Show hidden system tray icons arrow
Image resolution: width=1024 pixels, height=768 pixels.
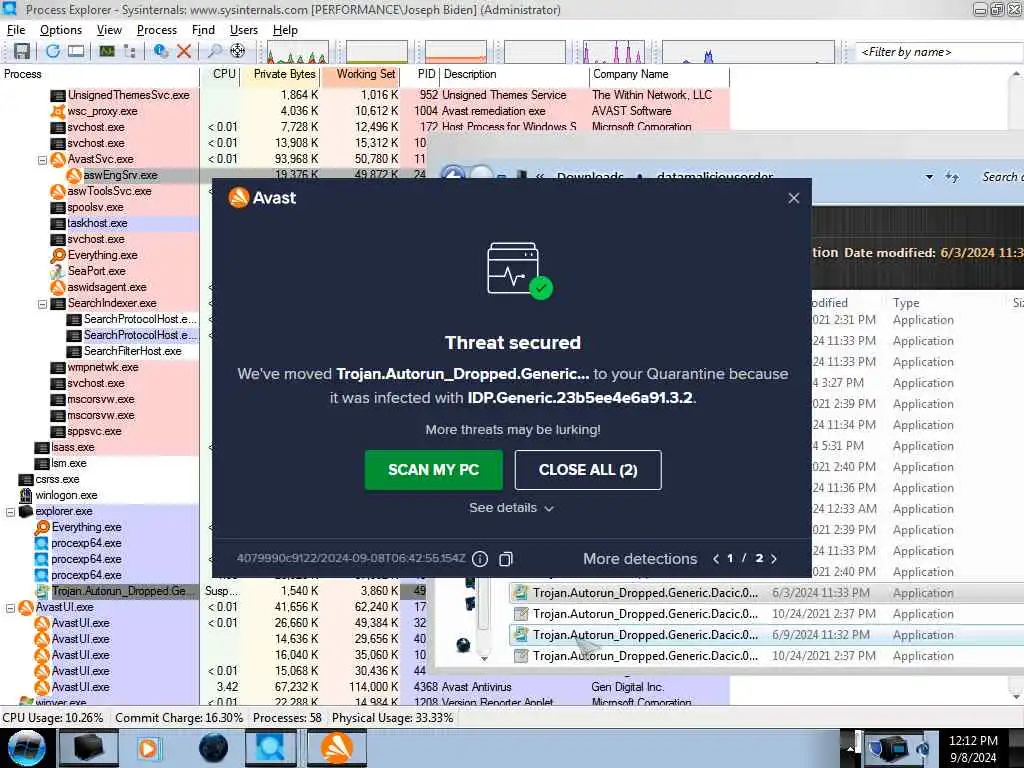point(850,748)
